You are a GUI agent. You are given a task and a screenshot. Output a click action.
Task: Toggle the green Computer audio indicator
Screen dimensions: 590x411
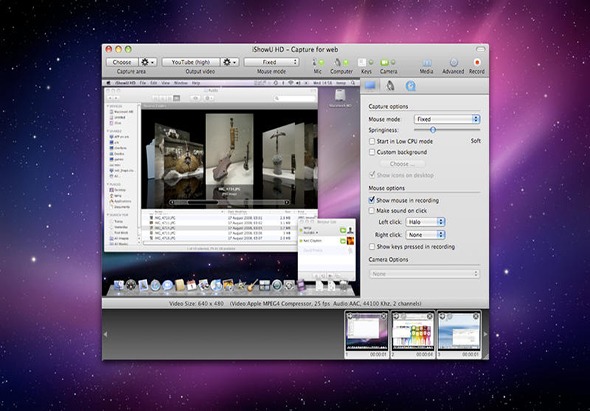pyautogui.click(x=345, y=62)
